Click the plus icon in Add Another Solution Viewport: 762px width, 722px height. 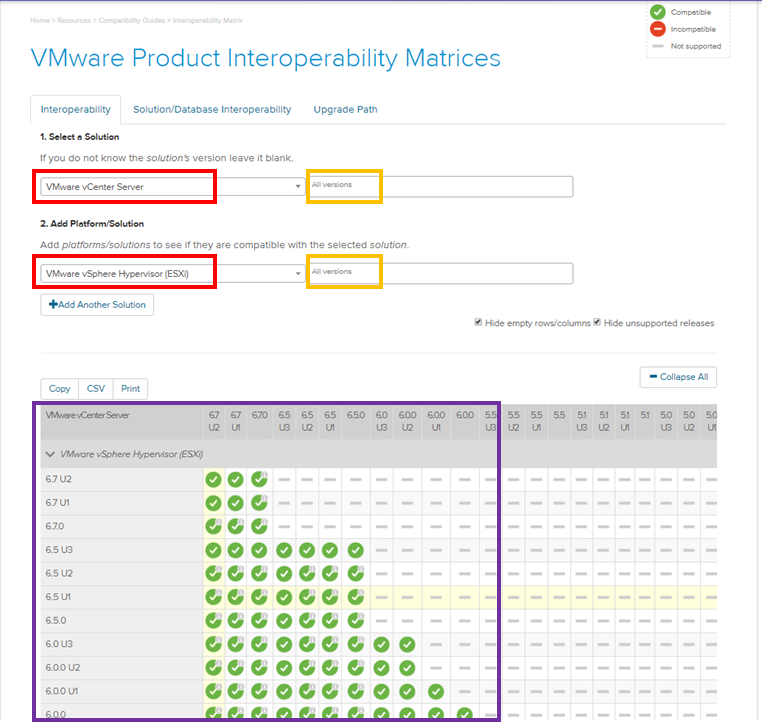tap(53, 305)
